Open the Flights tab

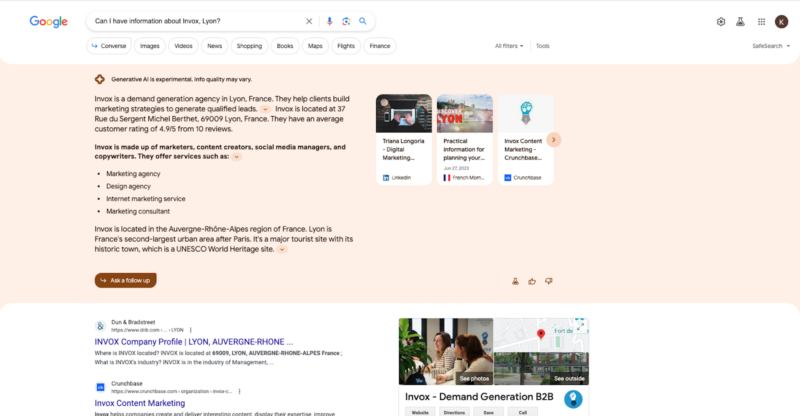(346, 46)
